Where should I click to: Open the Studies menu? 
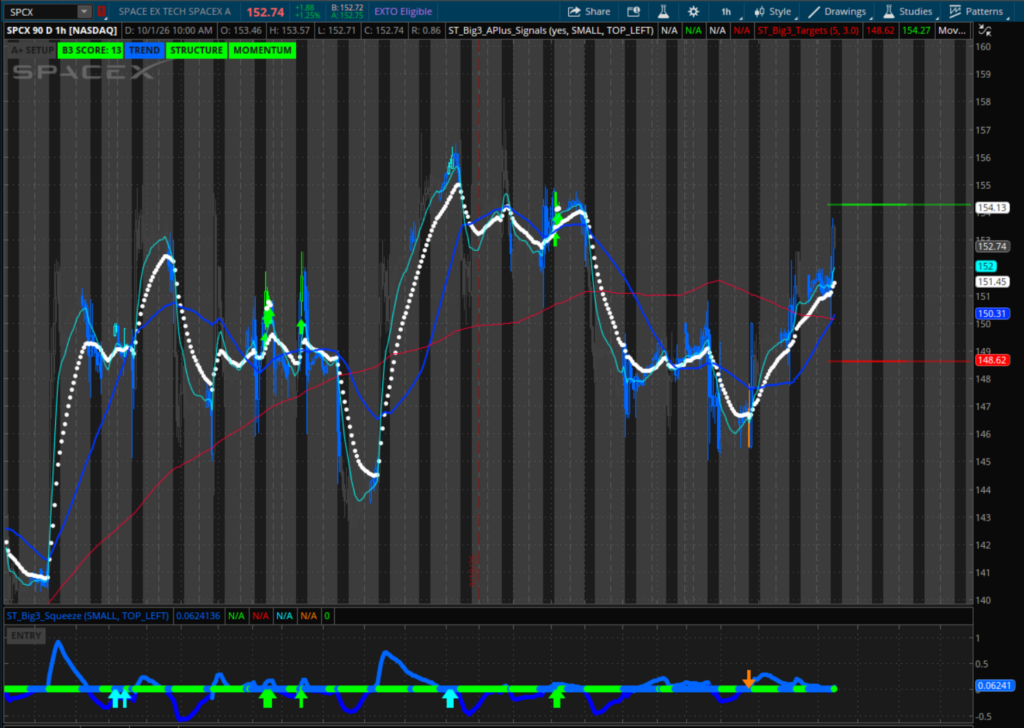908,12
